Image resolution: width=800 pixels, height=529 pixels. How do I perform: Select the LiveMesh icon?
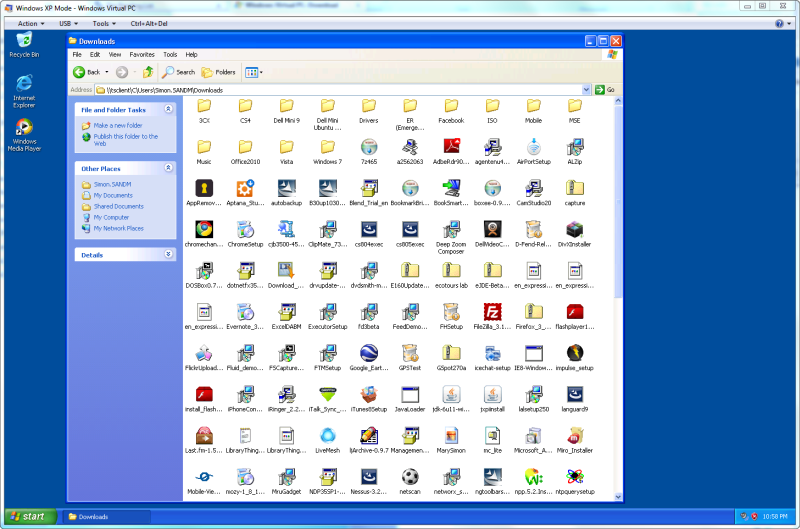pyautogui.click(x=327, y=436)
